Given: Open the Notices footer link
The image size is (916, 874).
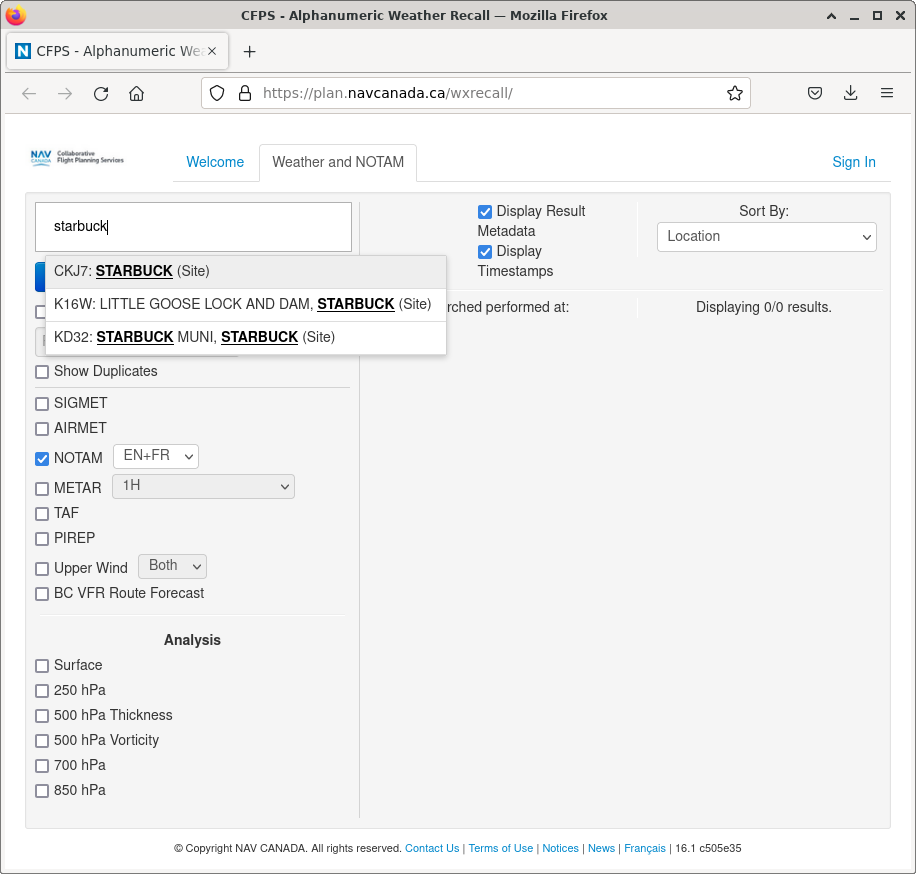Looking at the screenshot, I should click(x=560, y=848).
